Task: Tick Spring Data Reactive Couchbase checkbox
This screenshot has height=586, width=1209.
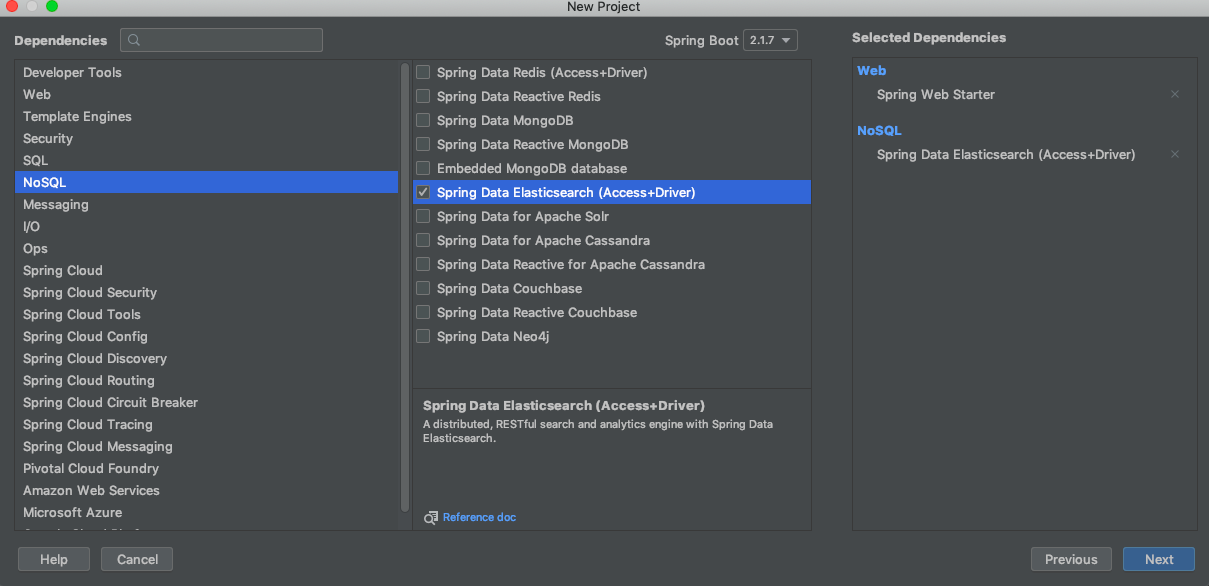Action: point(423,312)
